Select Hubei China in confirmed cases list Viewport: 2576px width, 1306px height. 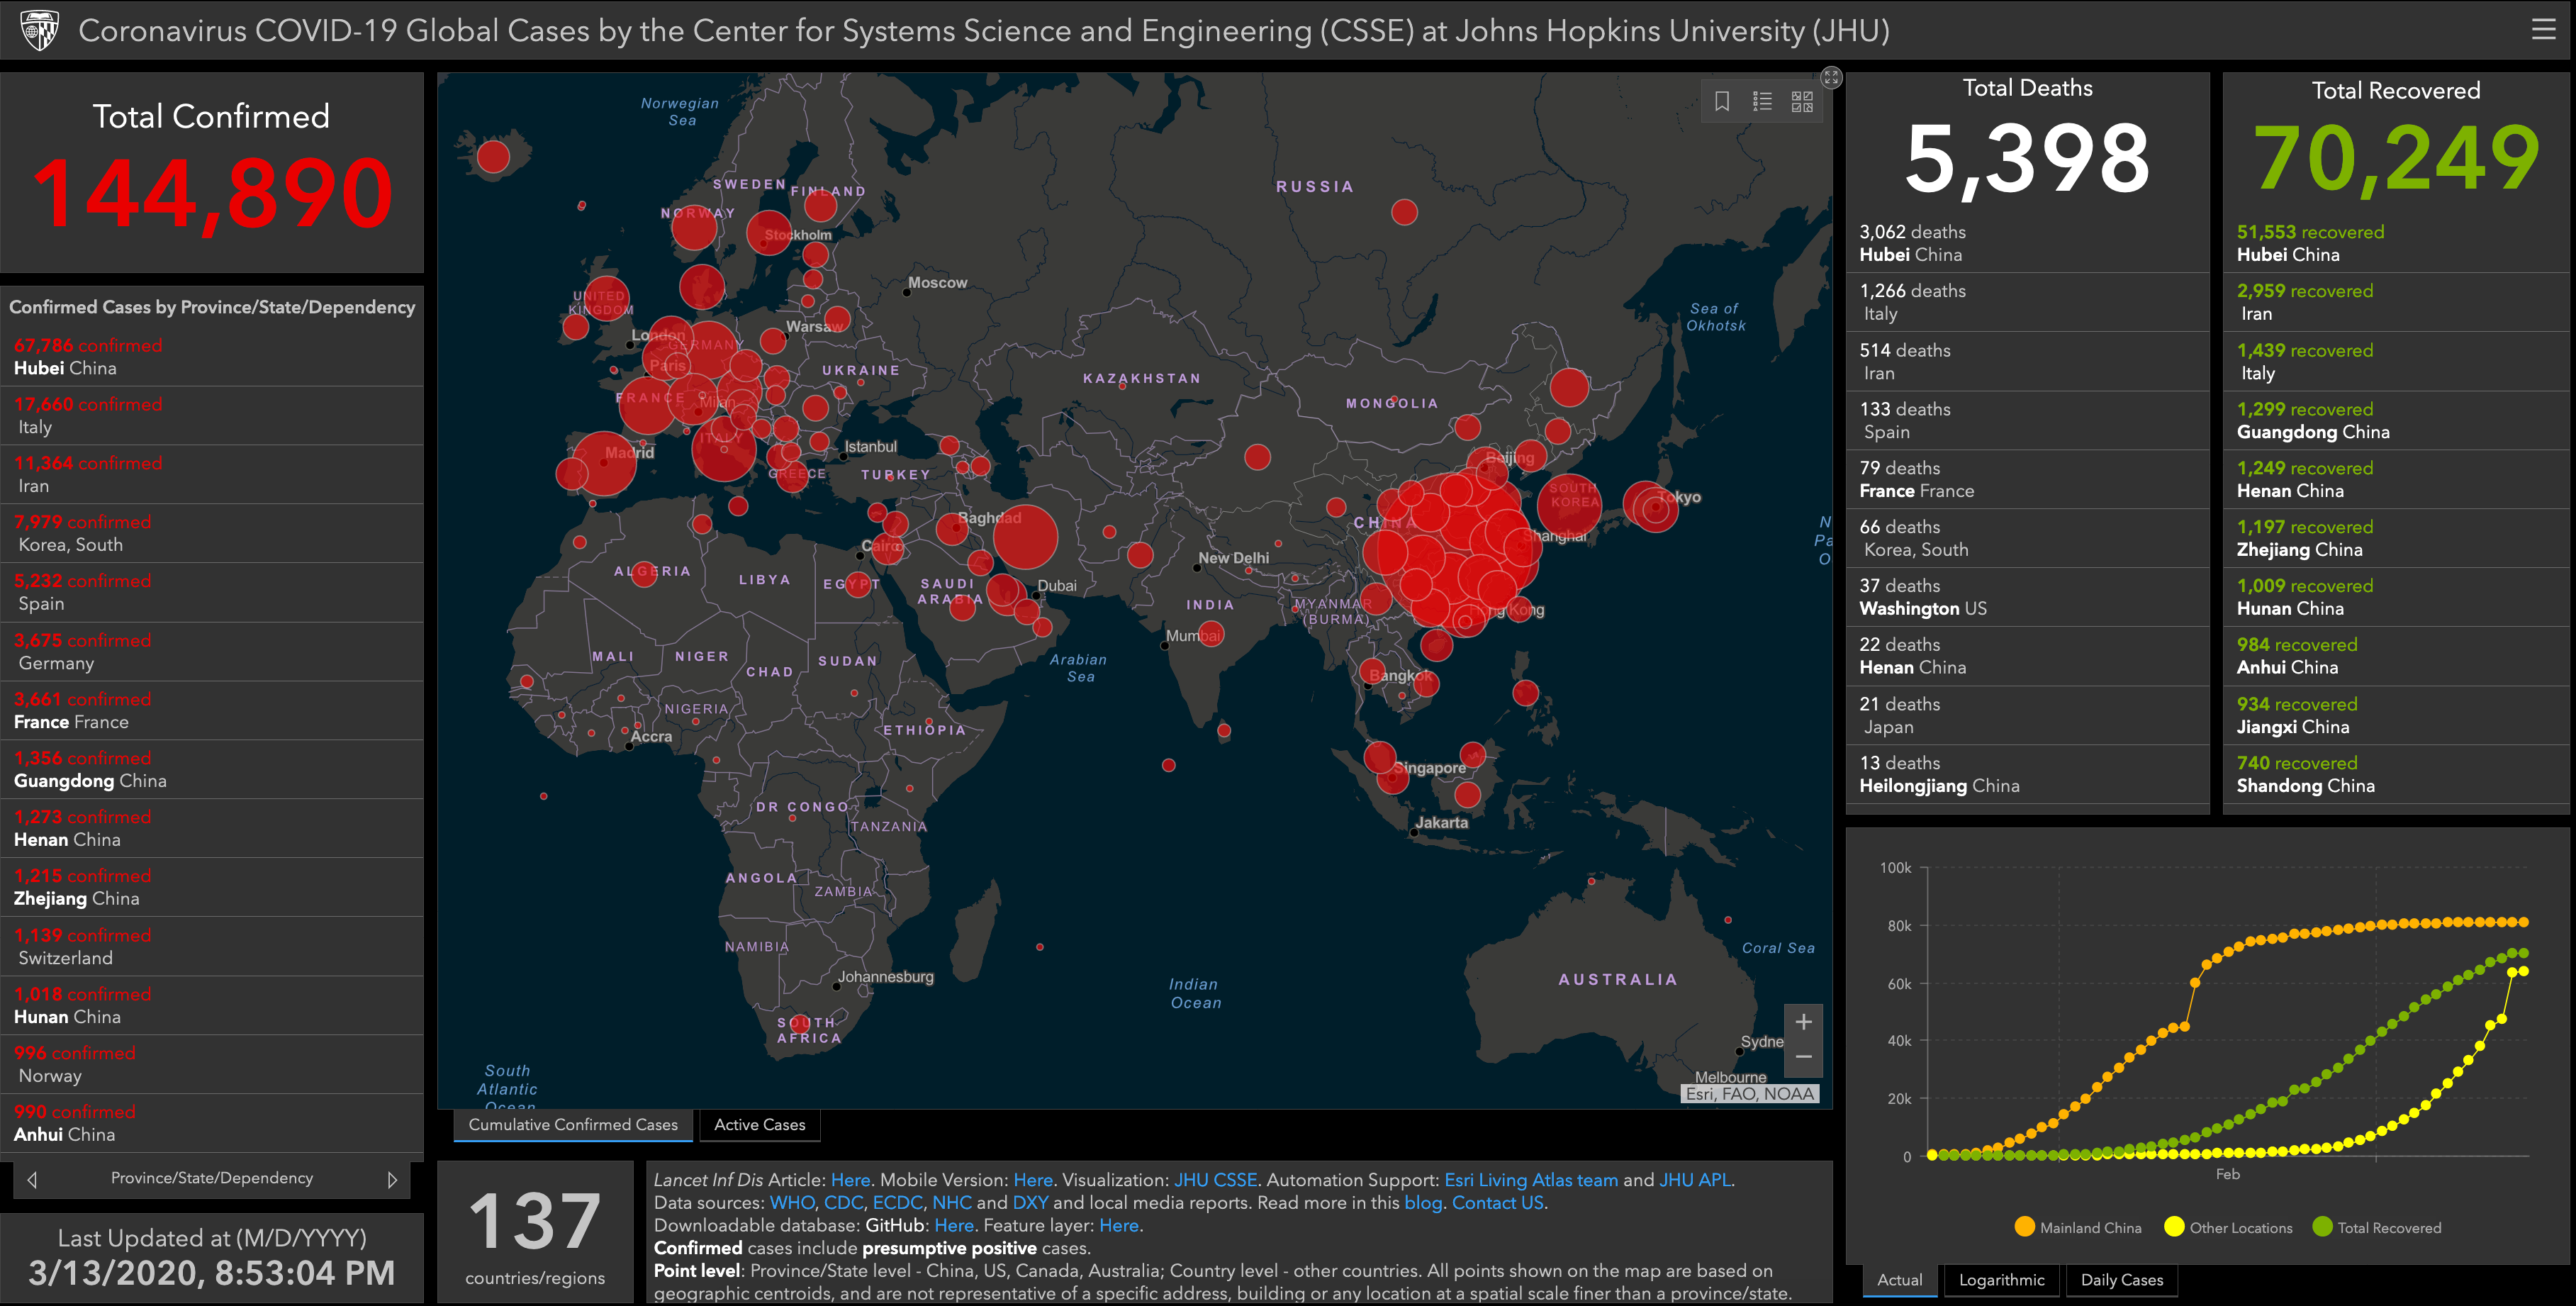[x=212, y=357]
